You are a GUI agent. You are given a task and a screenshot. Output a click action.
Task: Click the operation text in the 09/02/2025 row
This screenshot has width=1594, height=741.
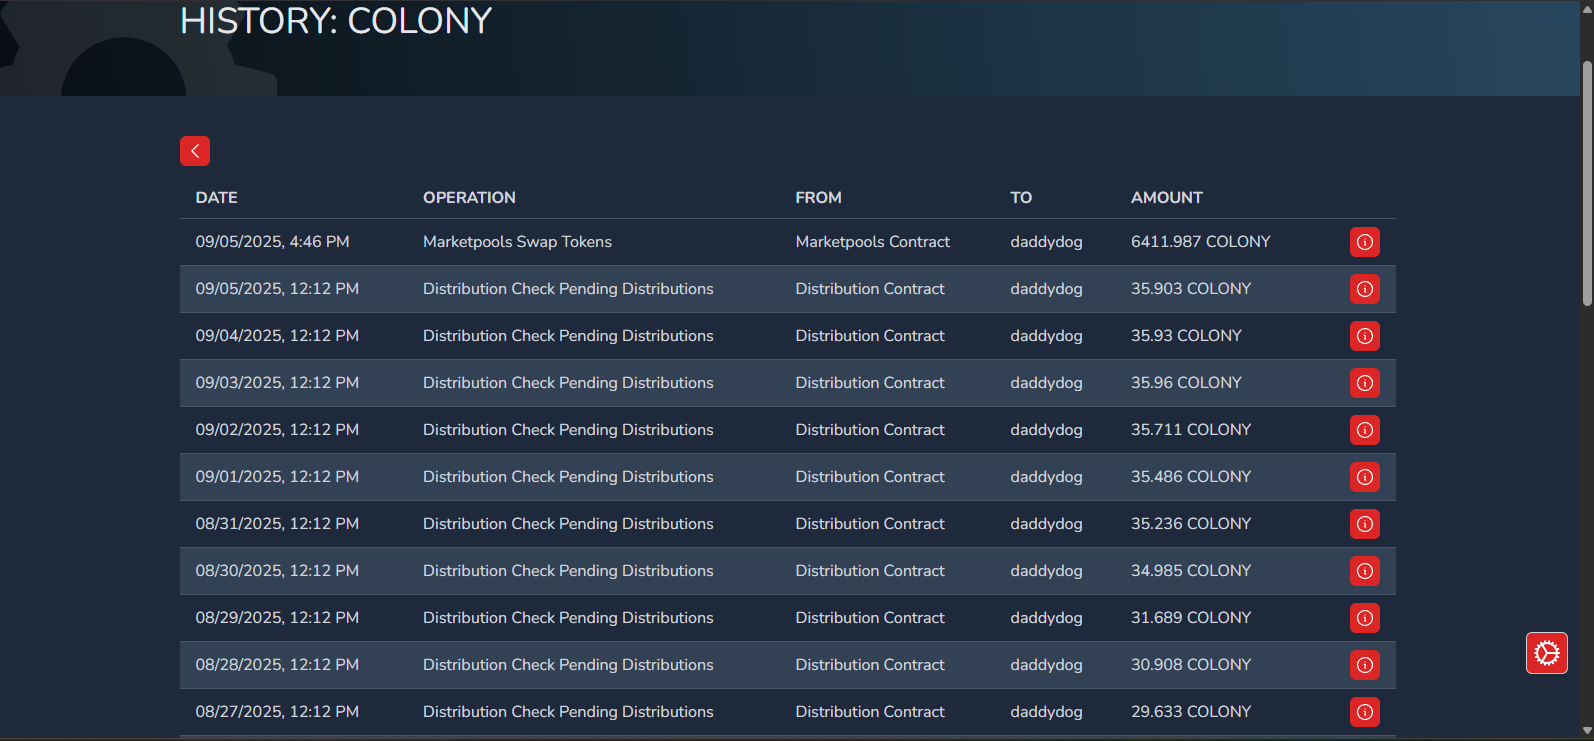[x=568, y=430]
